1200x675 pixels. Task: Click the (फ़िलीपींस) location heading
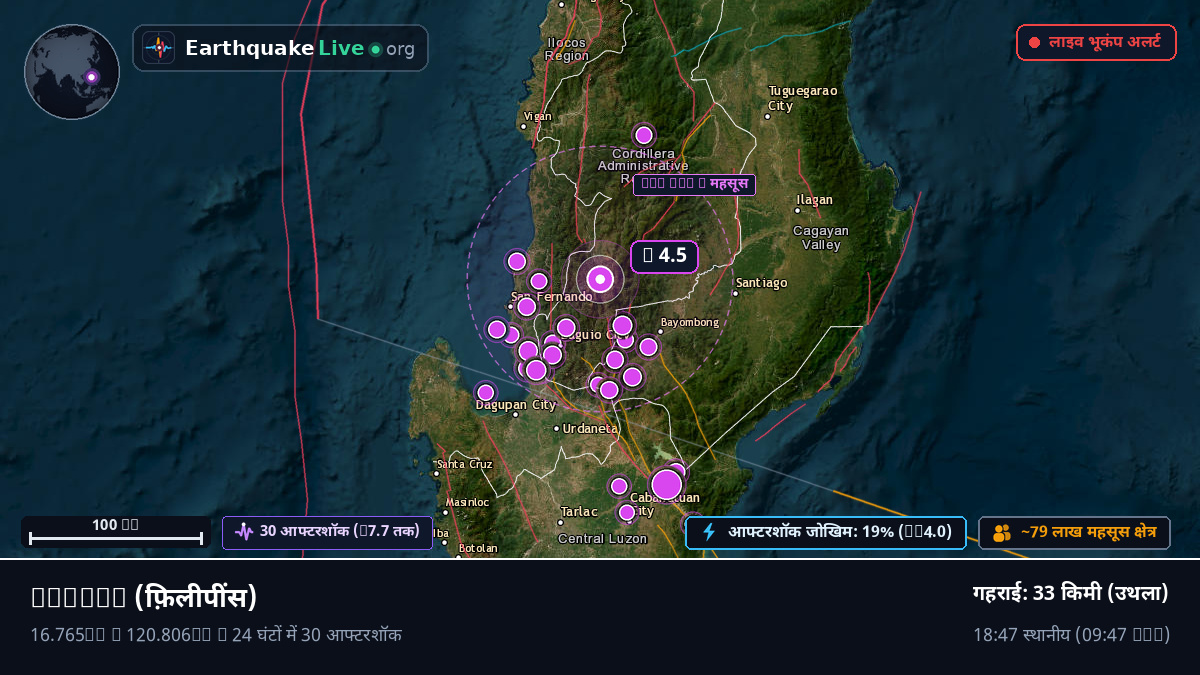point(196,597)
